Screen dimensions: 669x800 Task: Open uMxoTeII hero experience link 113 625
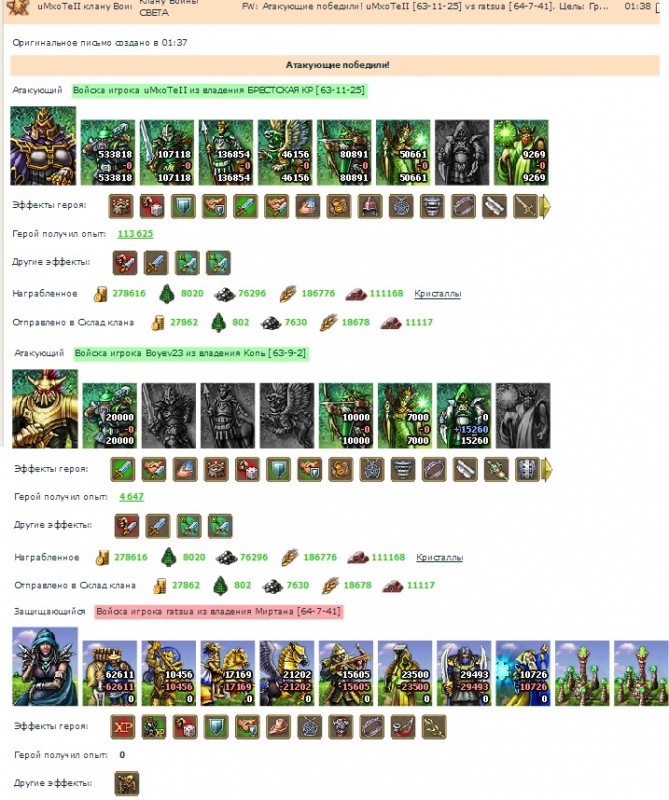pyautogui.click(x=135, y=234)
